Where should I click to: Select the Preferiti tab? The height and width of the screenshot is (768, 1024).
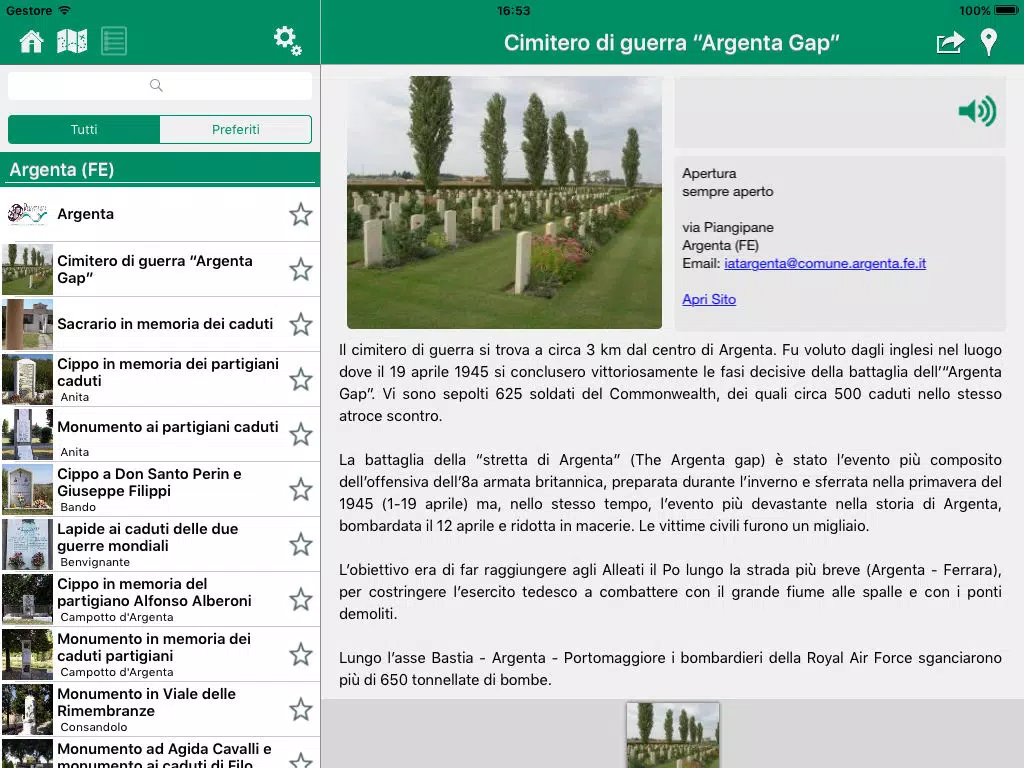236,129
